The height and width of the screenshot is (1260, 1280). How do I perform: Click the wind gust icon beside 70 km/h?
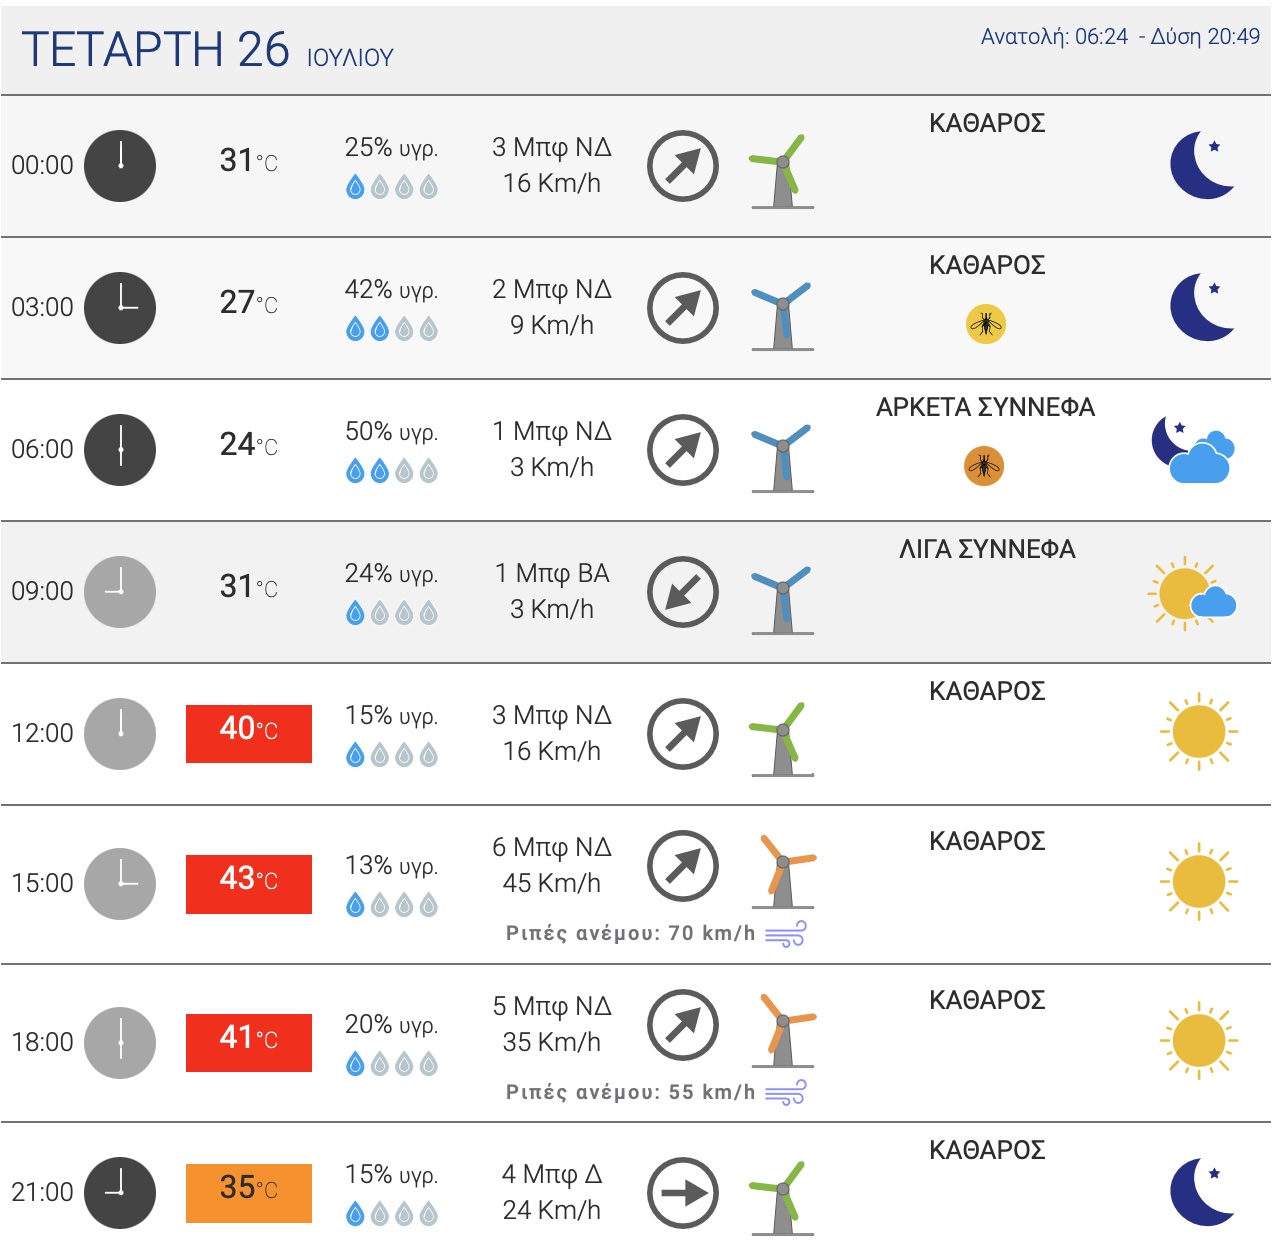click(785, 934)
